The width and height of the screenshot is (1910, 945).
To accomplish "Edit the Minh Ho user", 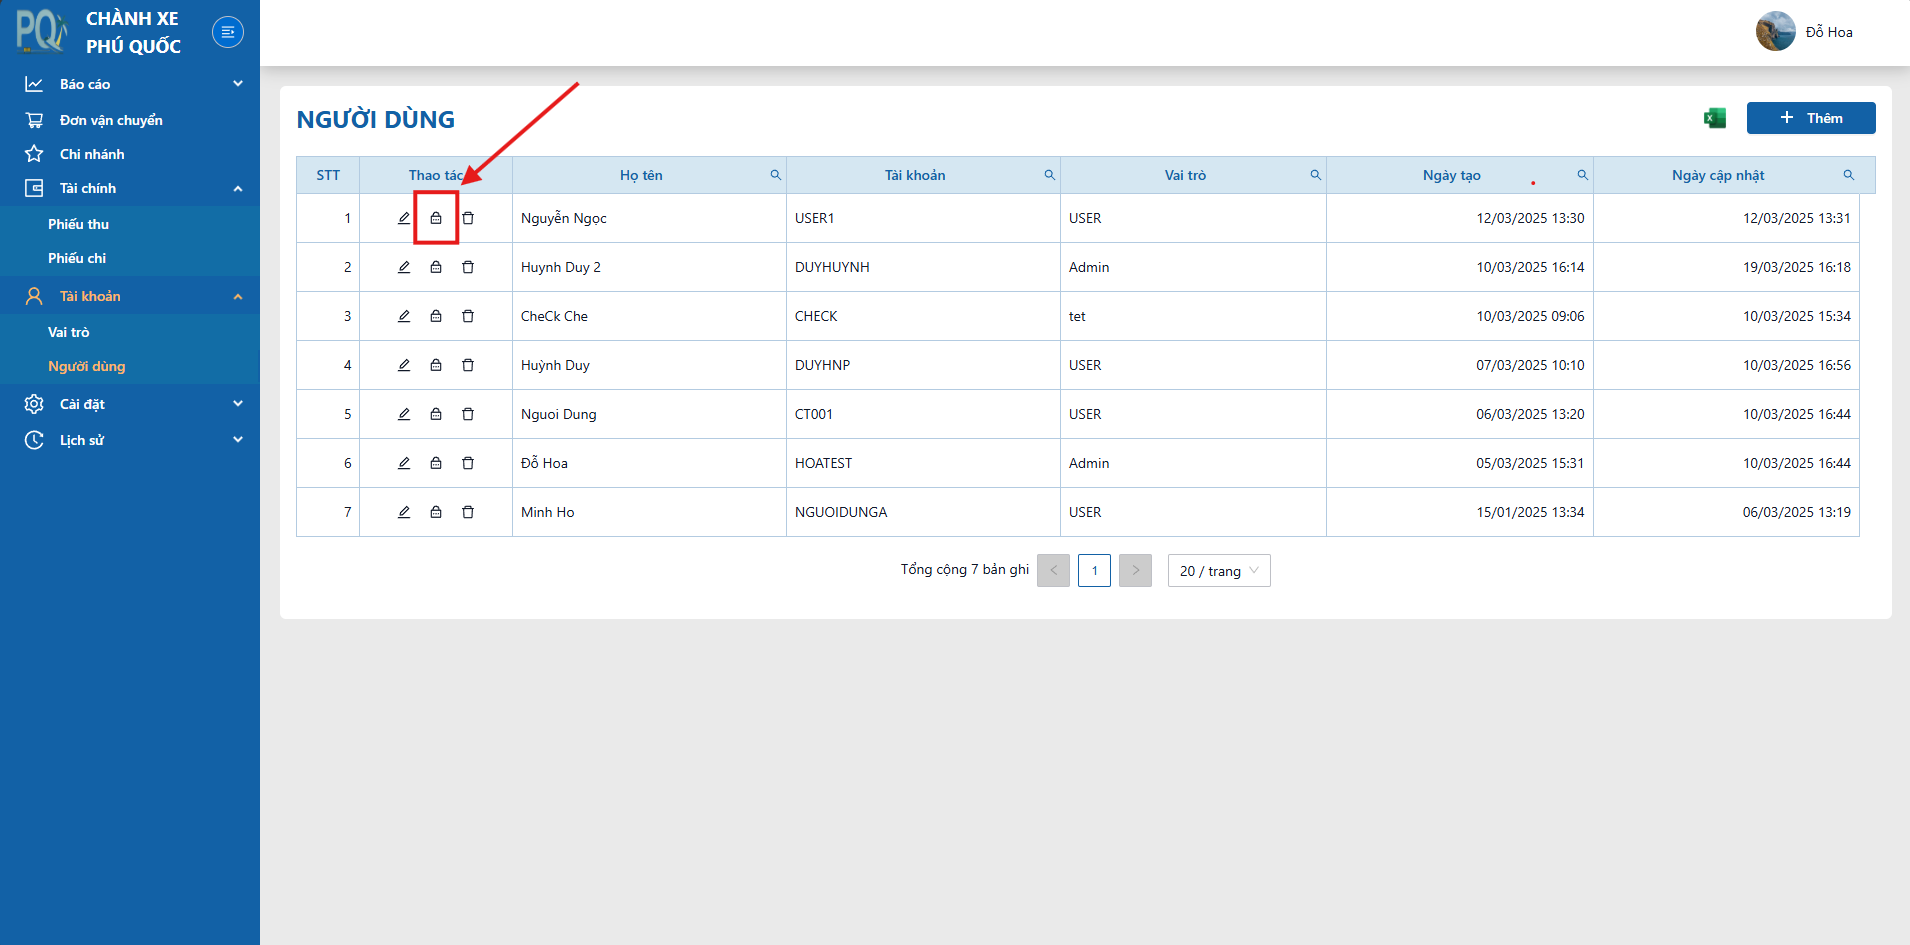I will point(404,512).
